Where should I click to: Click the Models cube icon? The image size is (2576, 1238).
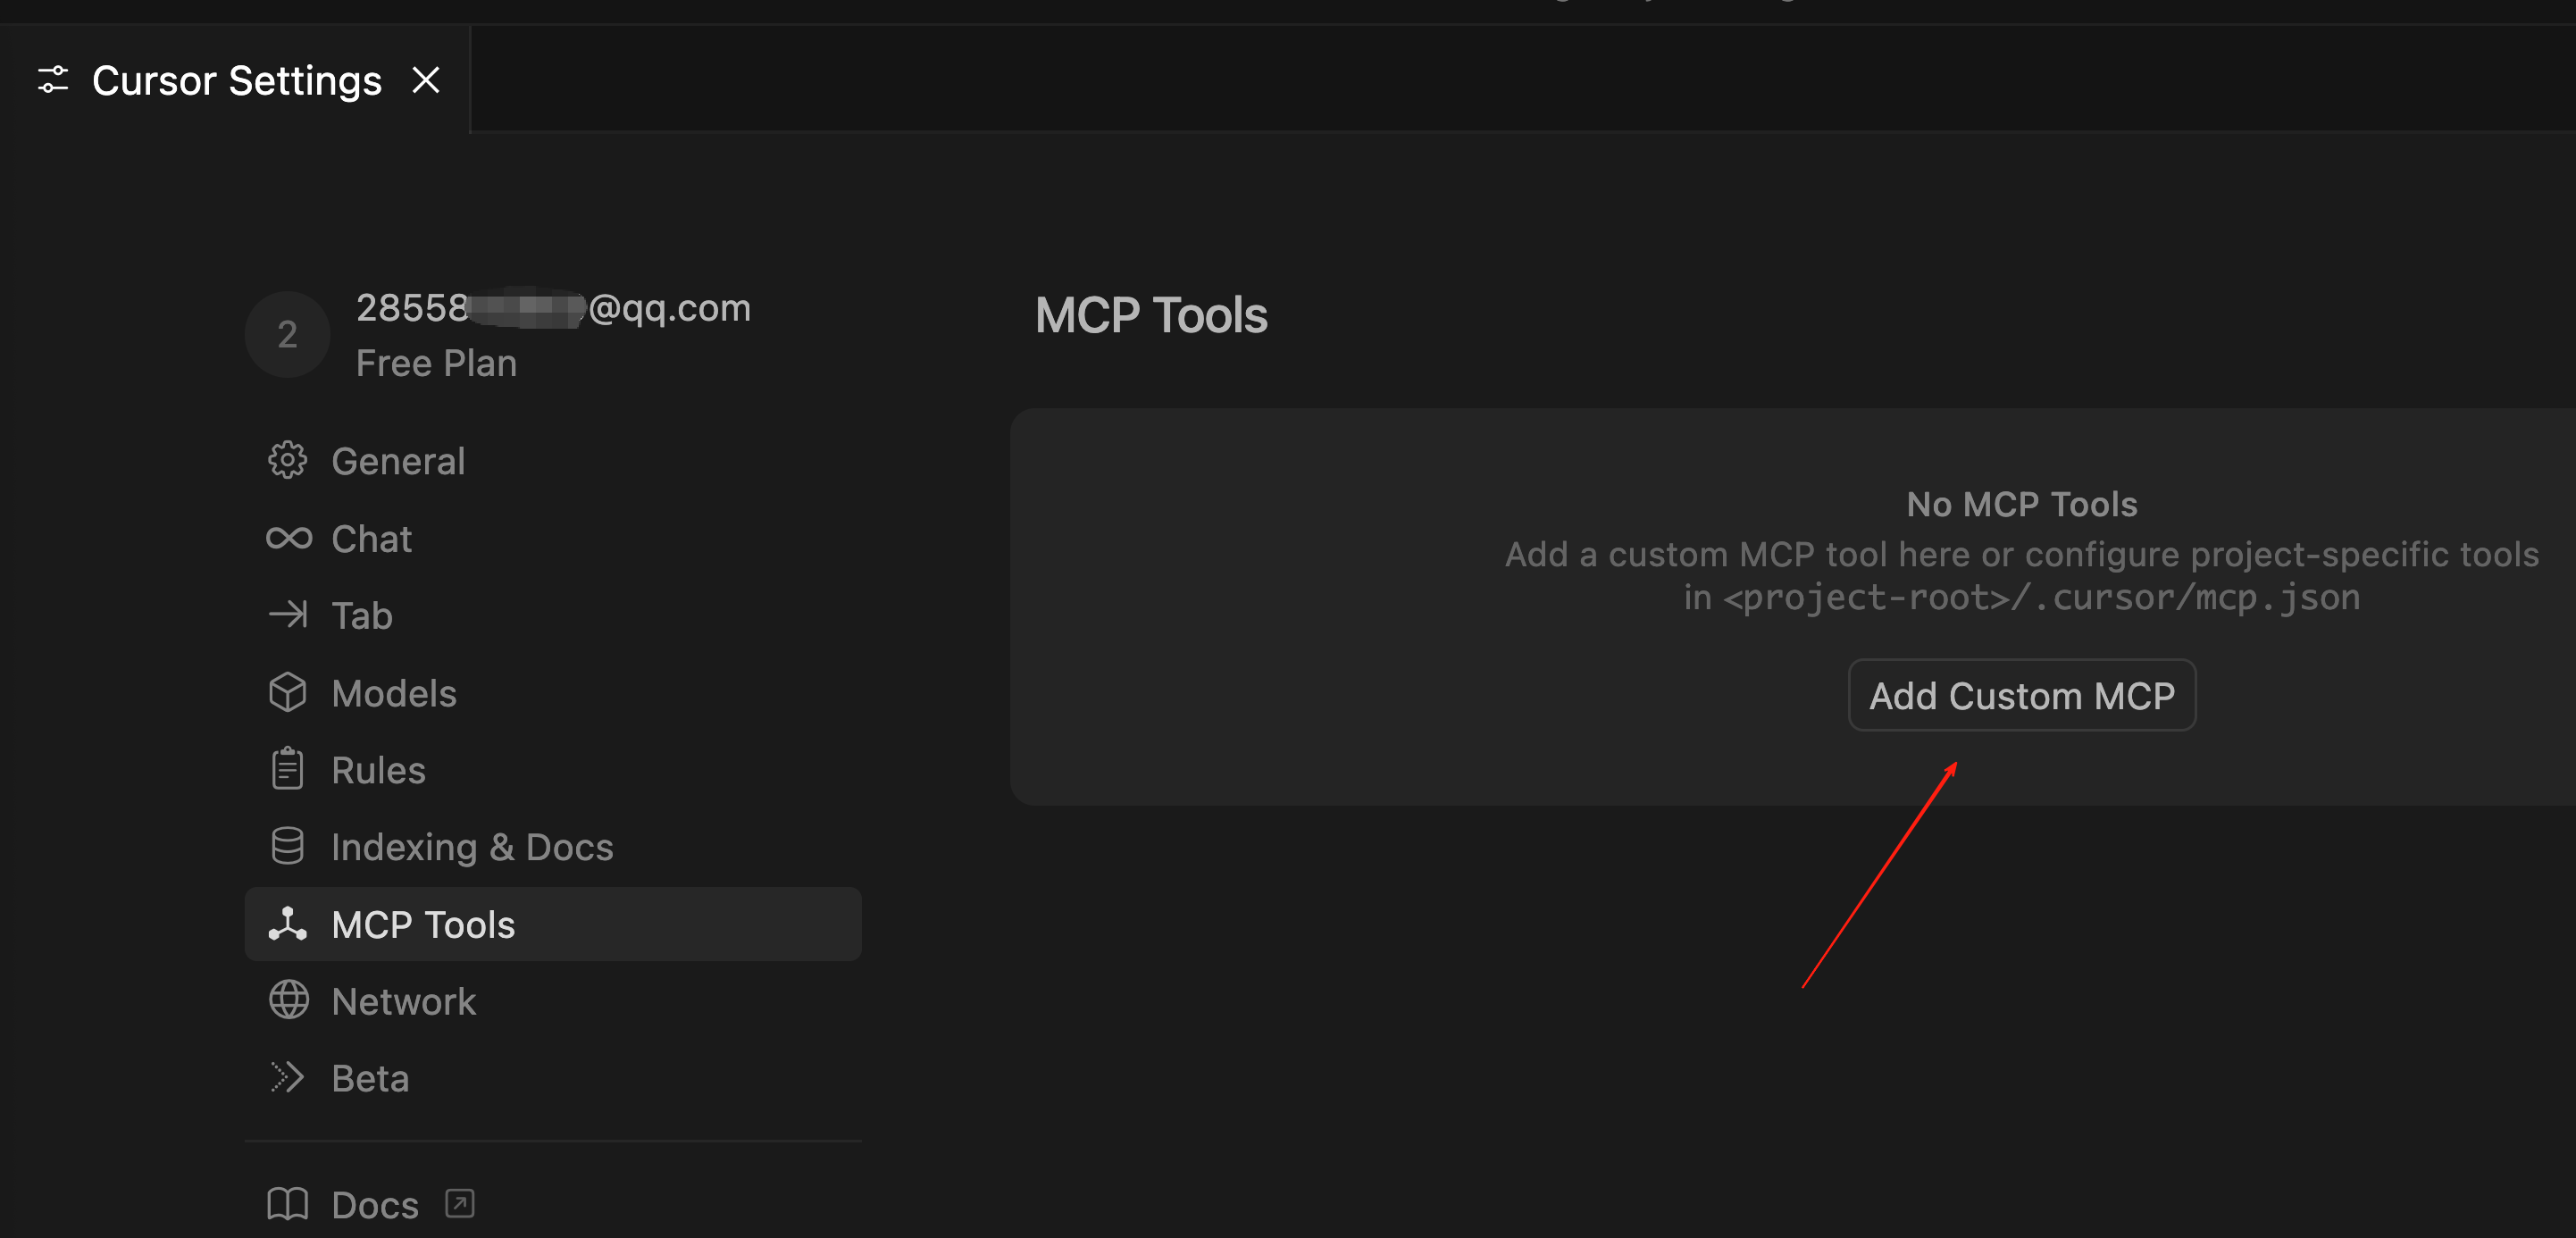[288, 692]
